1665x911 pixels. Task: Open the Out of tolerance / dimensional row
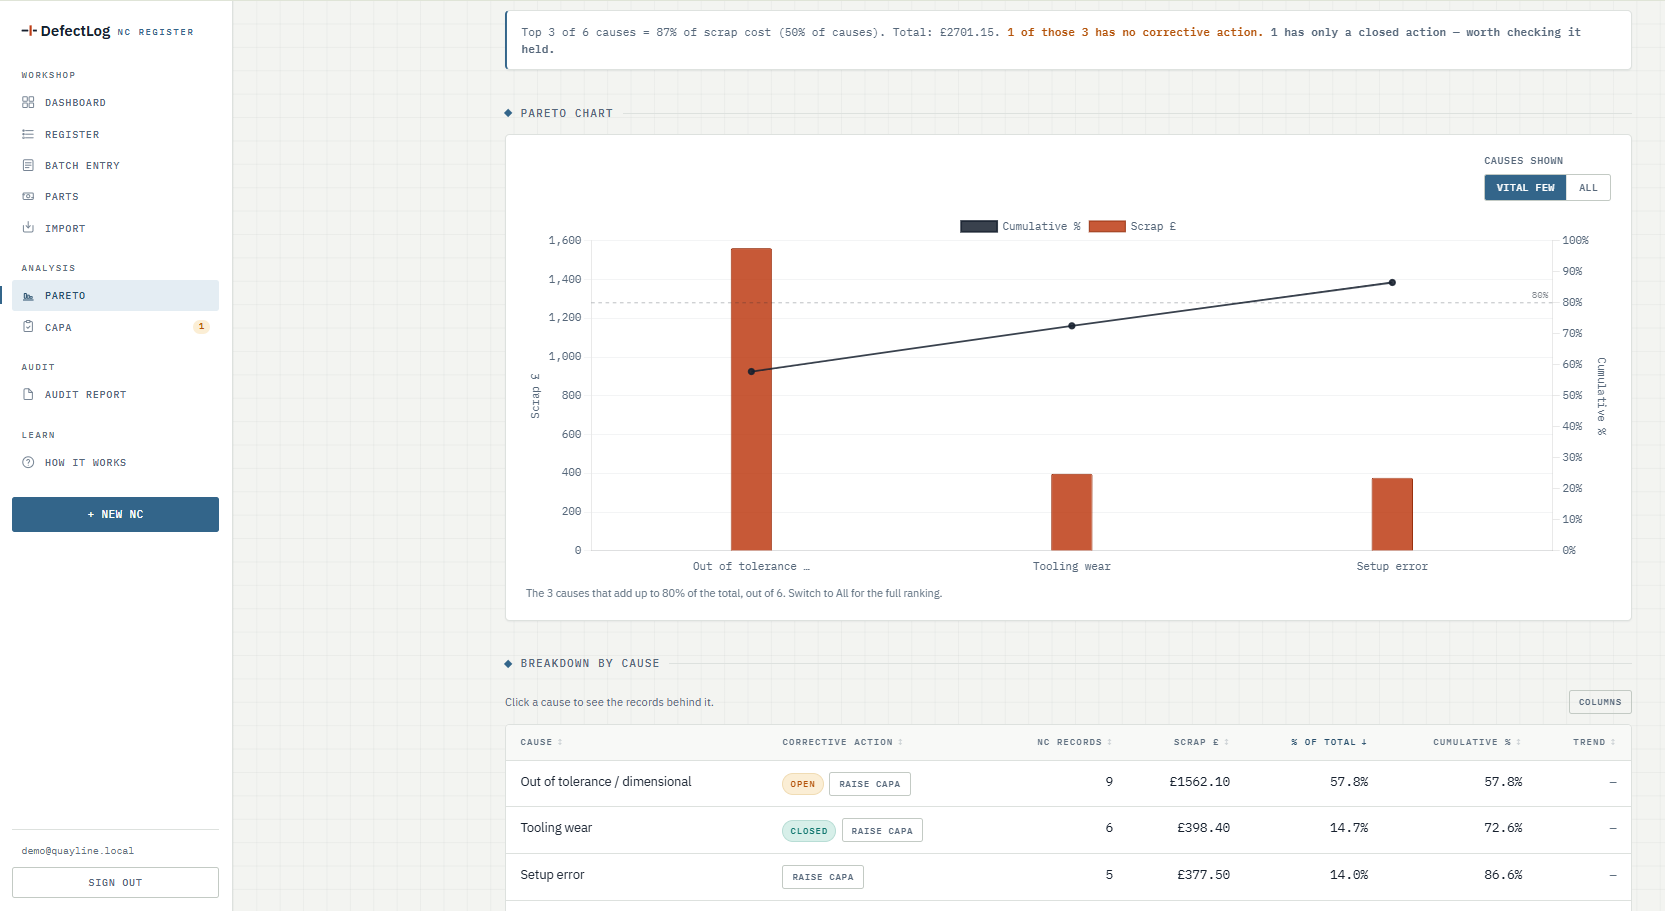pos(1068,783)
